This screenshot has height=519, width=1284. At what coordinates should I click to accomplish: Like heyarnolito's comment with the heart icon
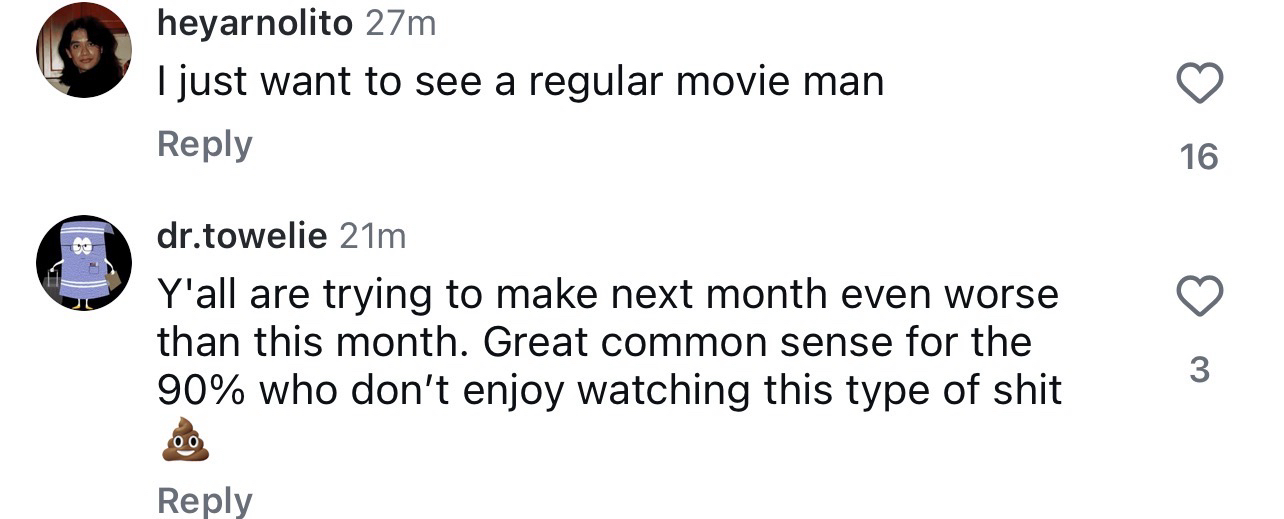(x=1199, y=83)
